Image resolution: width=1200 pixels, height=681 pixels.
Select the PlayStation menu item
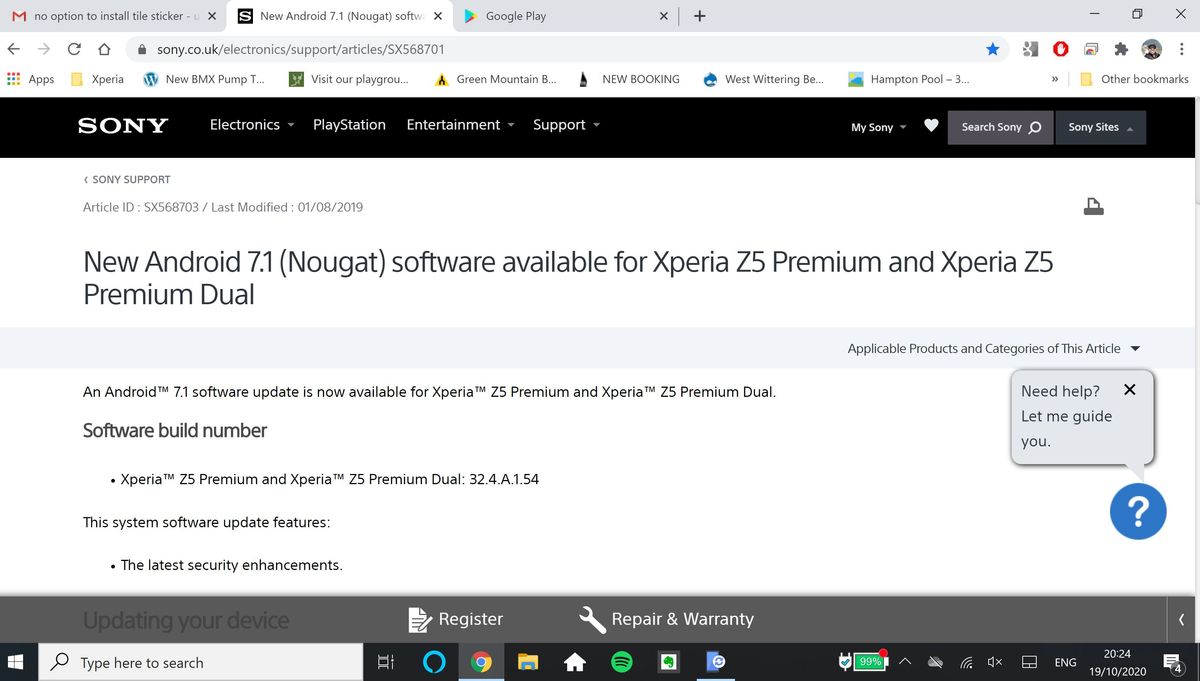coord(349,124)
